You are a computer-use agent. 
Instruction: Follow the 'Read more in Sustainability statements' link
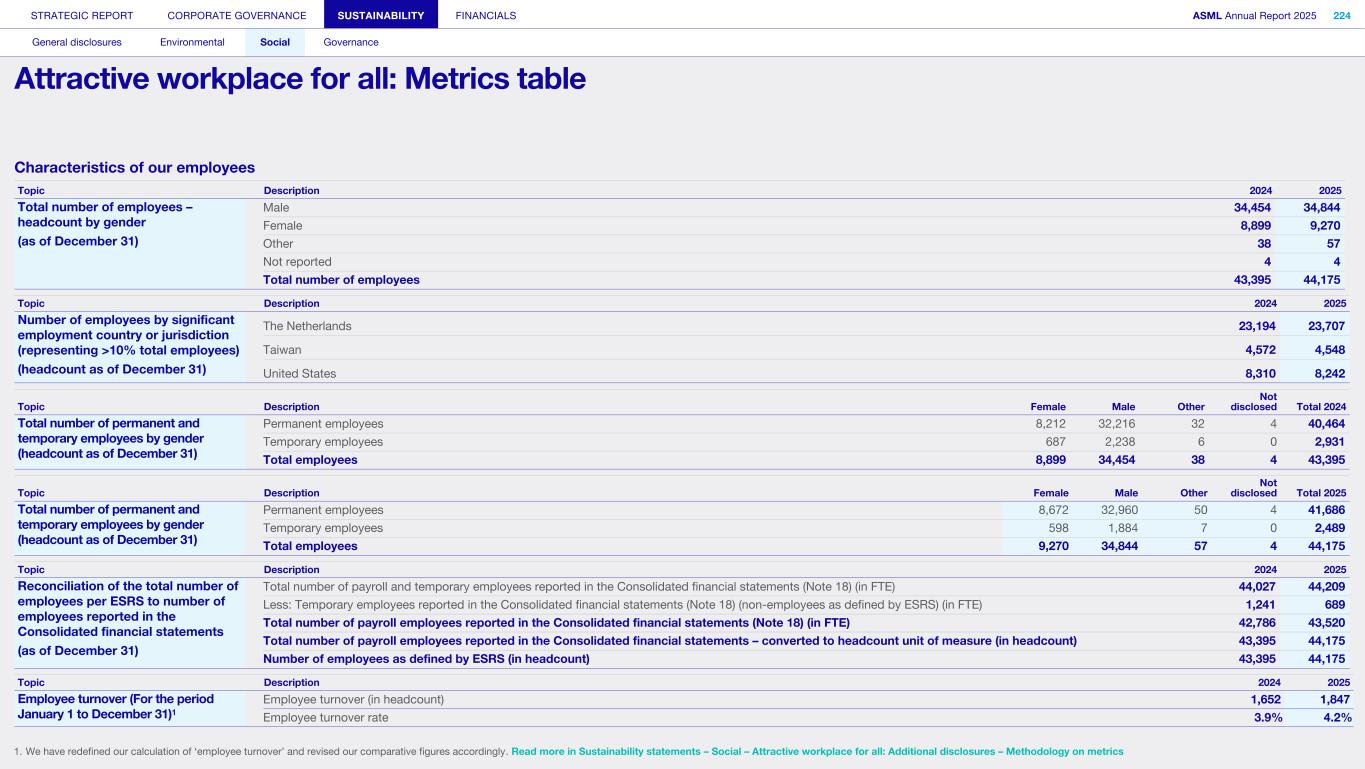pyautogui.click(x=817, y=751)
